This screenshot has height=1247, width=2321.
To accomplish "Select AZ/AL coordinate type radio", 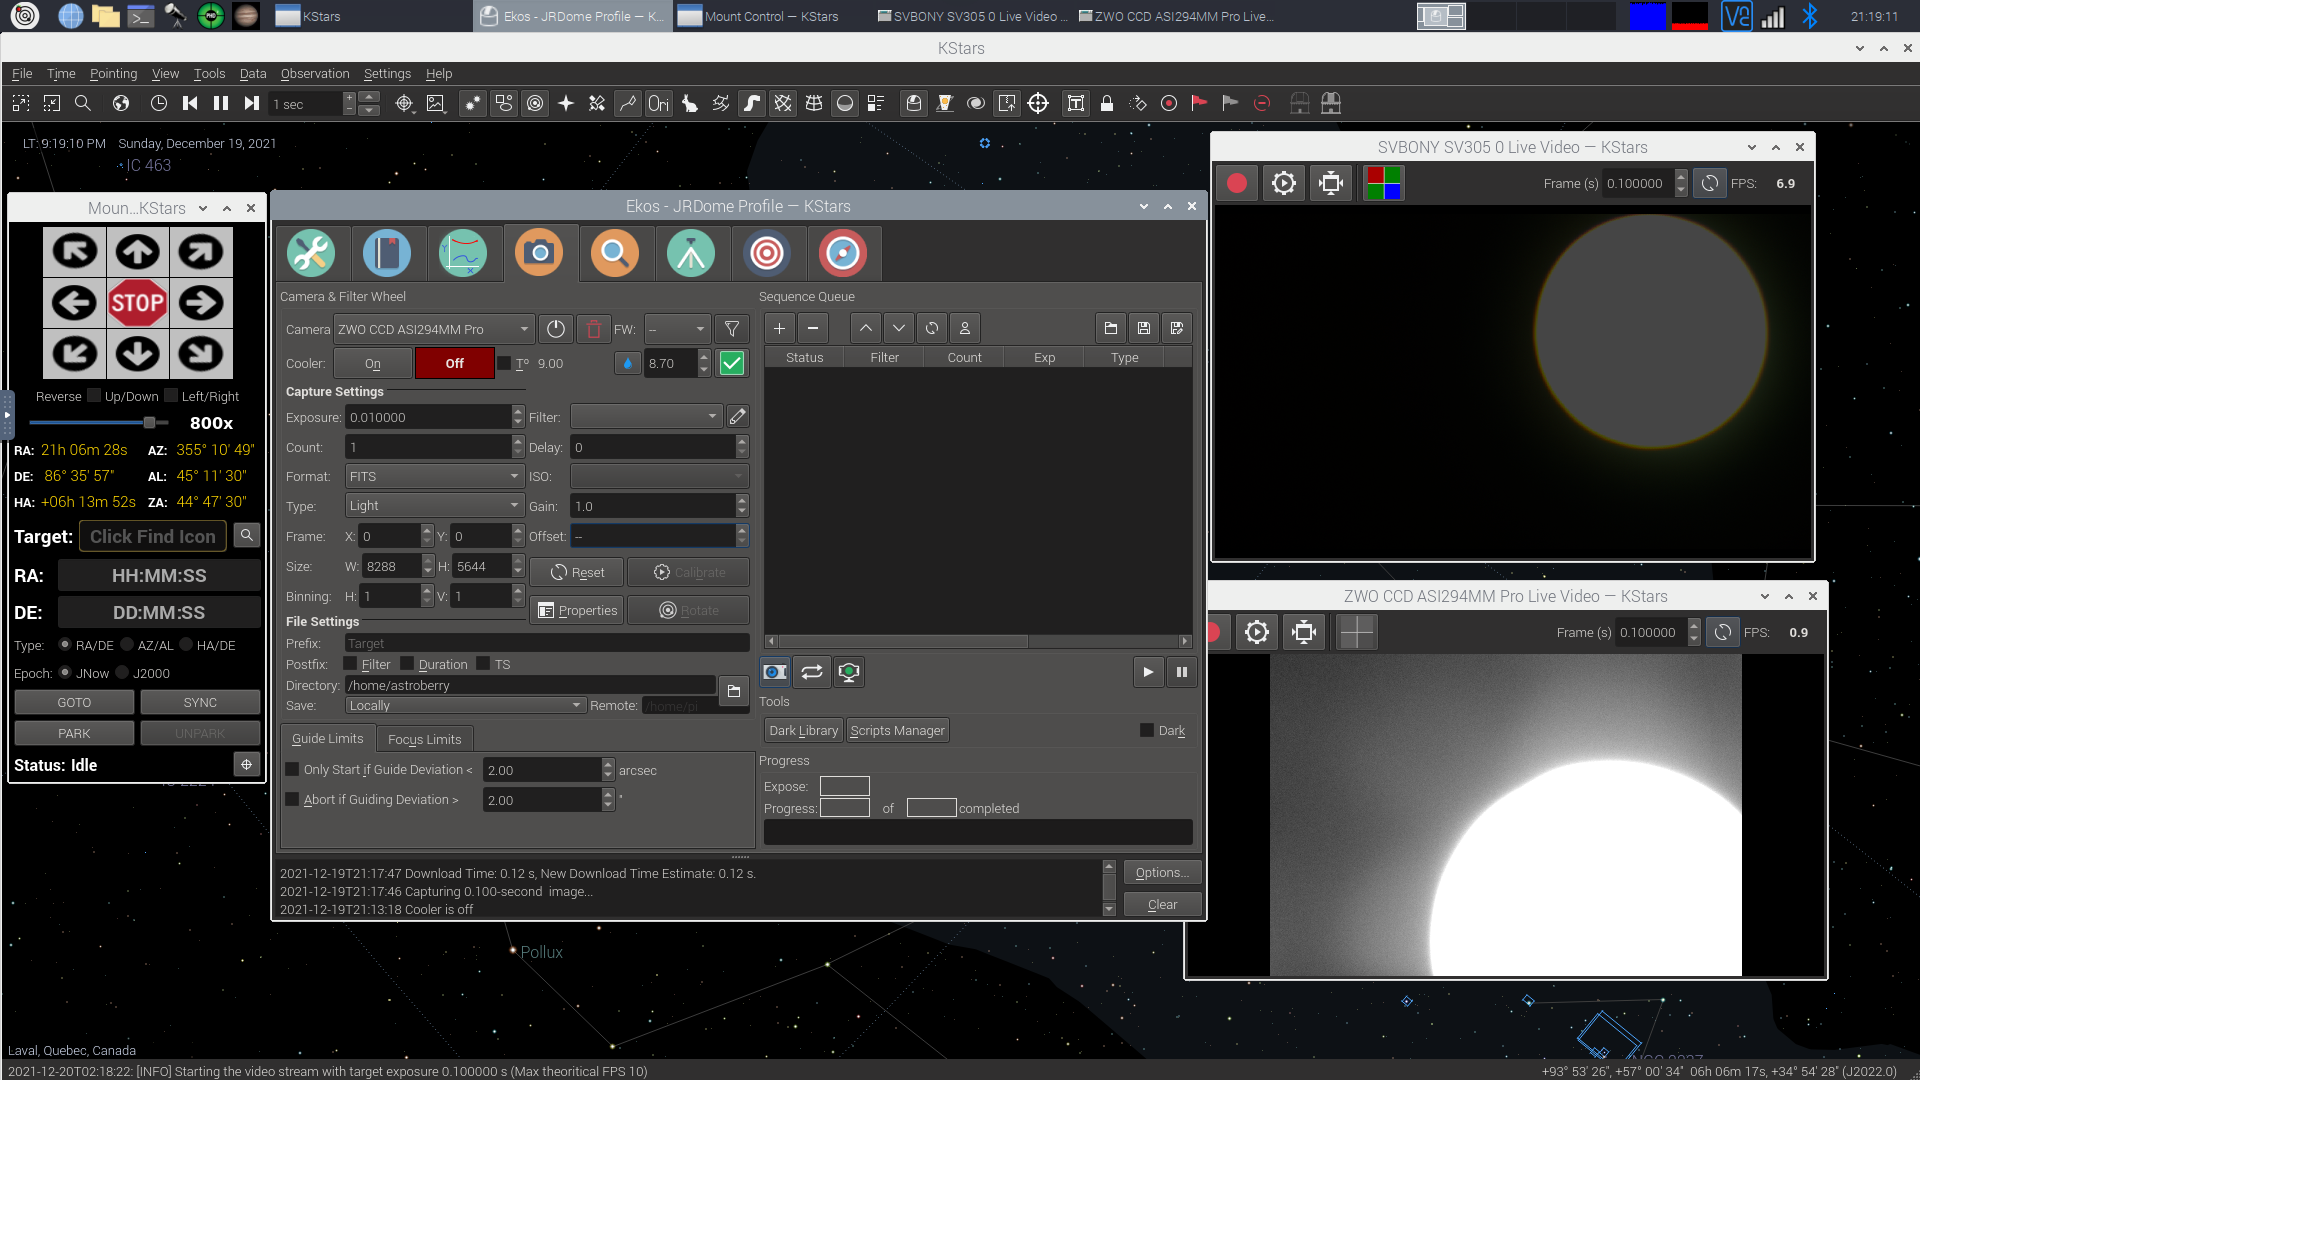I will click(127, 645).
